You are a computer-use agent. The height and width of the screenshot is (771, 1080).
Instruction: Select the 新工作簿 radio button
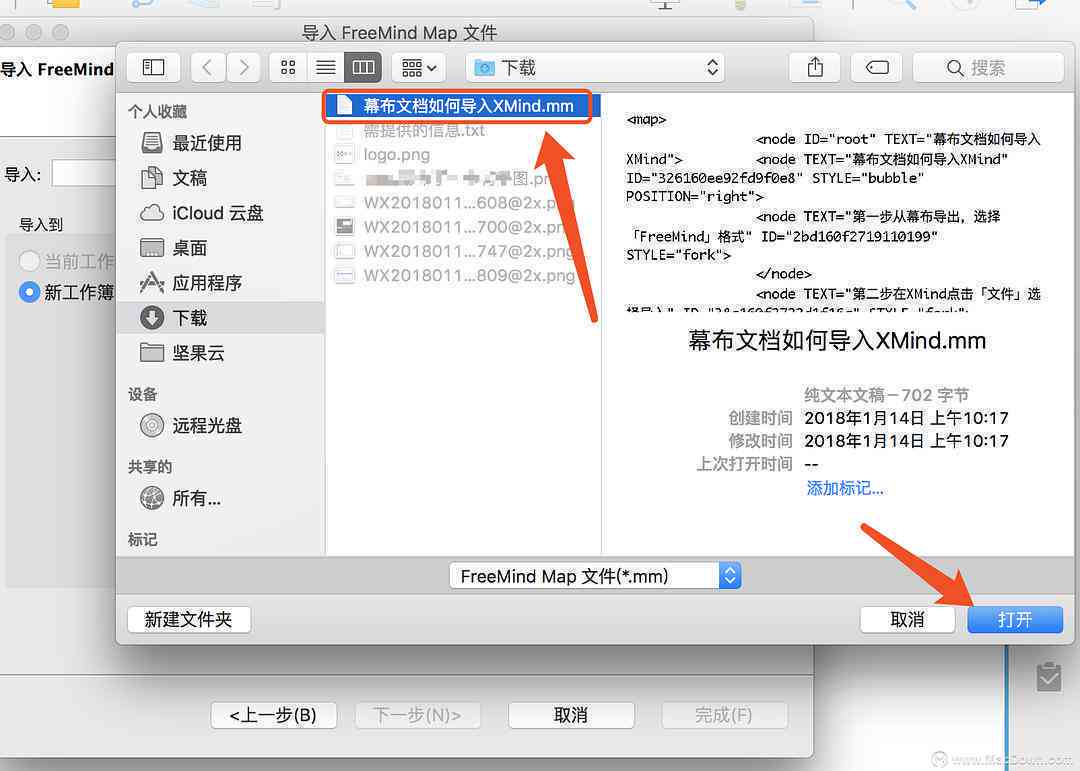29,292
